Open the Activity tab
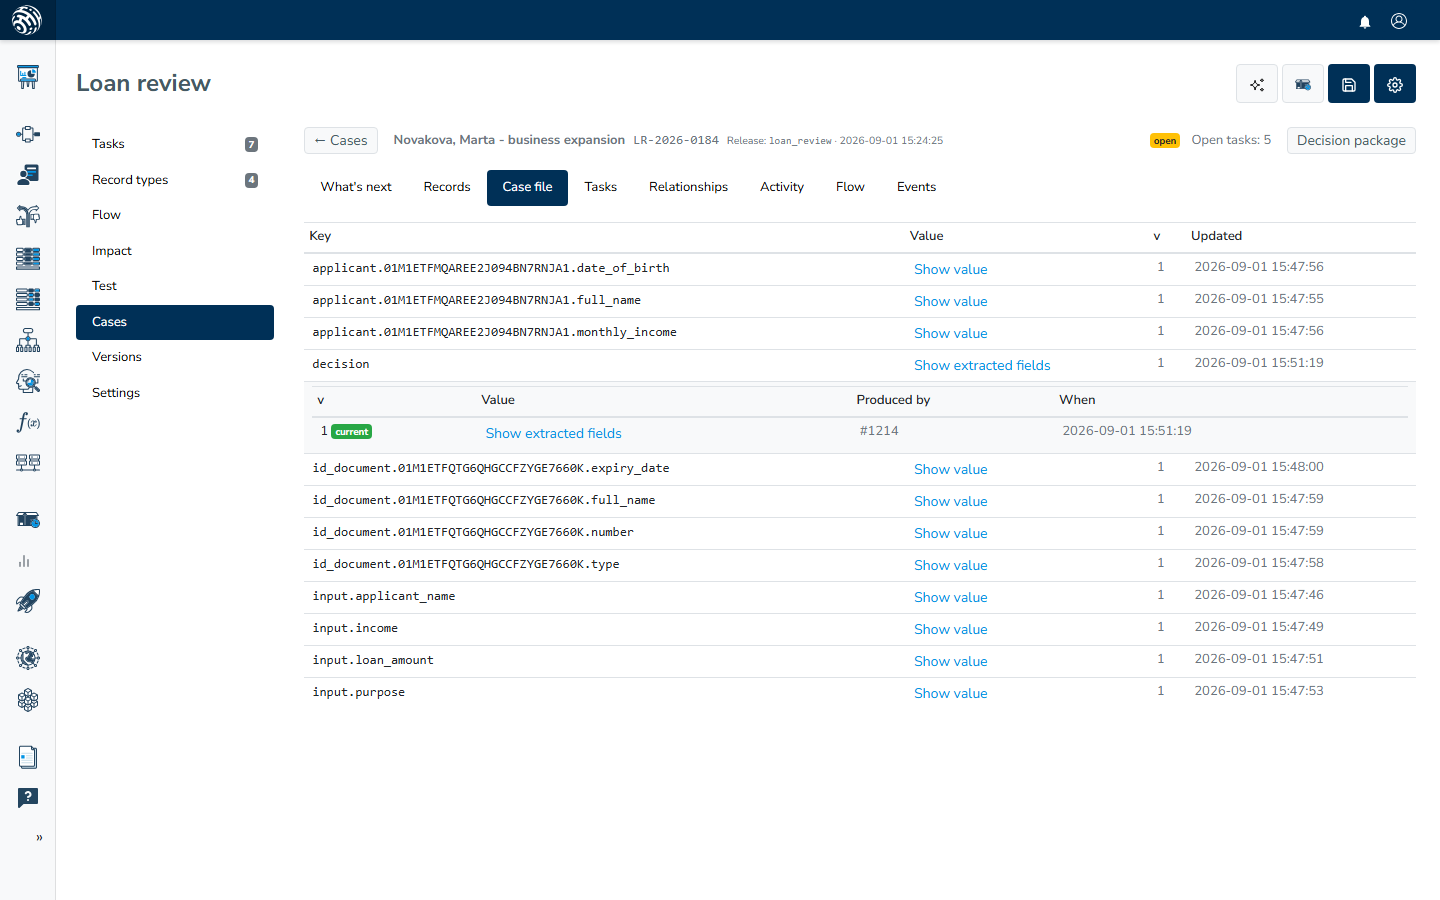1440x900 pixels. click(x=782, y=187)
